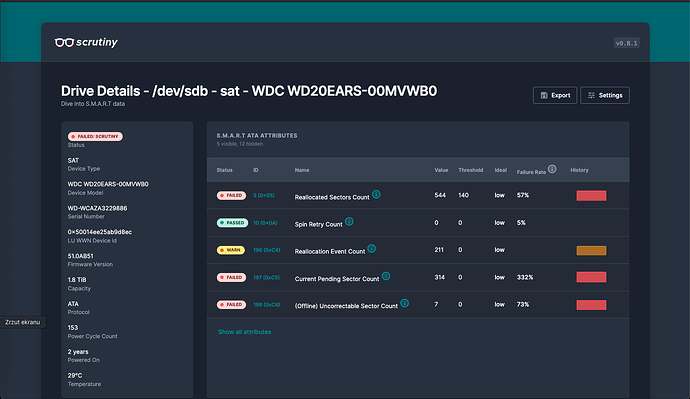Viewport: 690px width, 399px height.
Task: Show all attributes link
Action: pyautogui.click(x=245, y=332)
